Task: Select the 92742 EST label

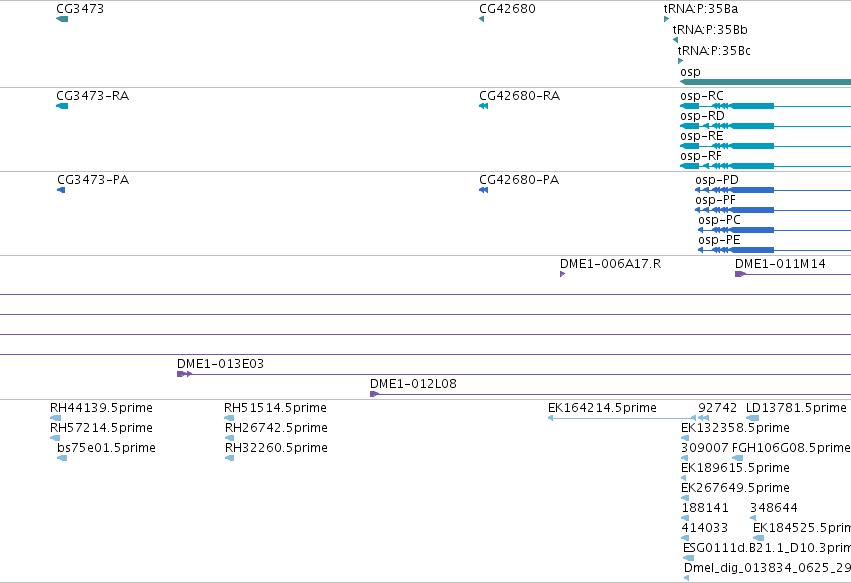Action: [717, 408]
